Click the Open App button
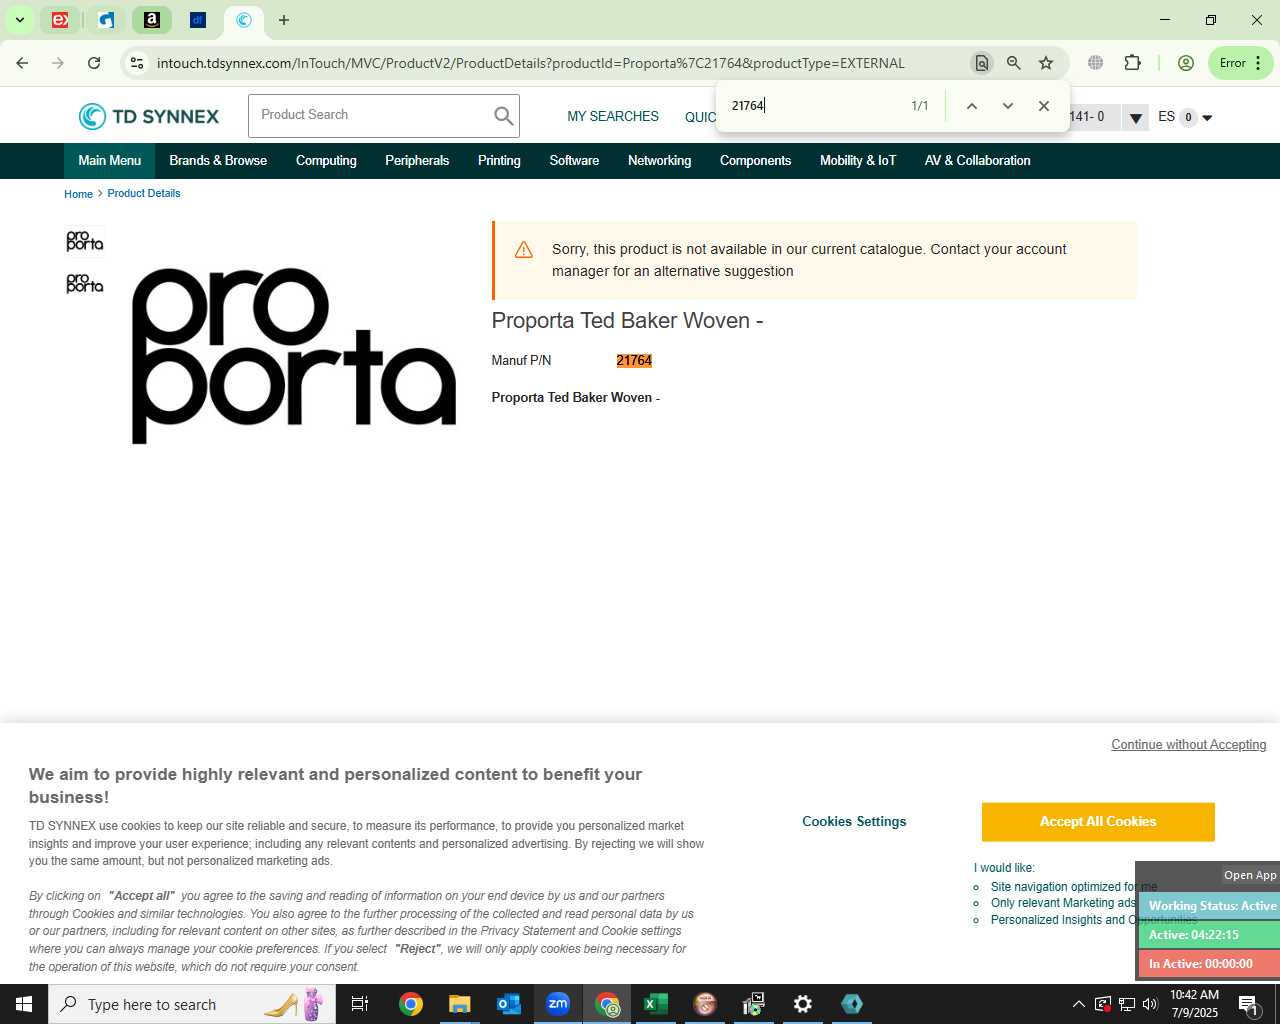Image resolution: width=1280 pixels, height=1024 pixels. coord(1250,875)
